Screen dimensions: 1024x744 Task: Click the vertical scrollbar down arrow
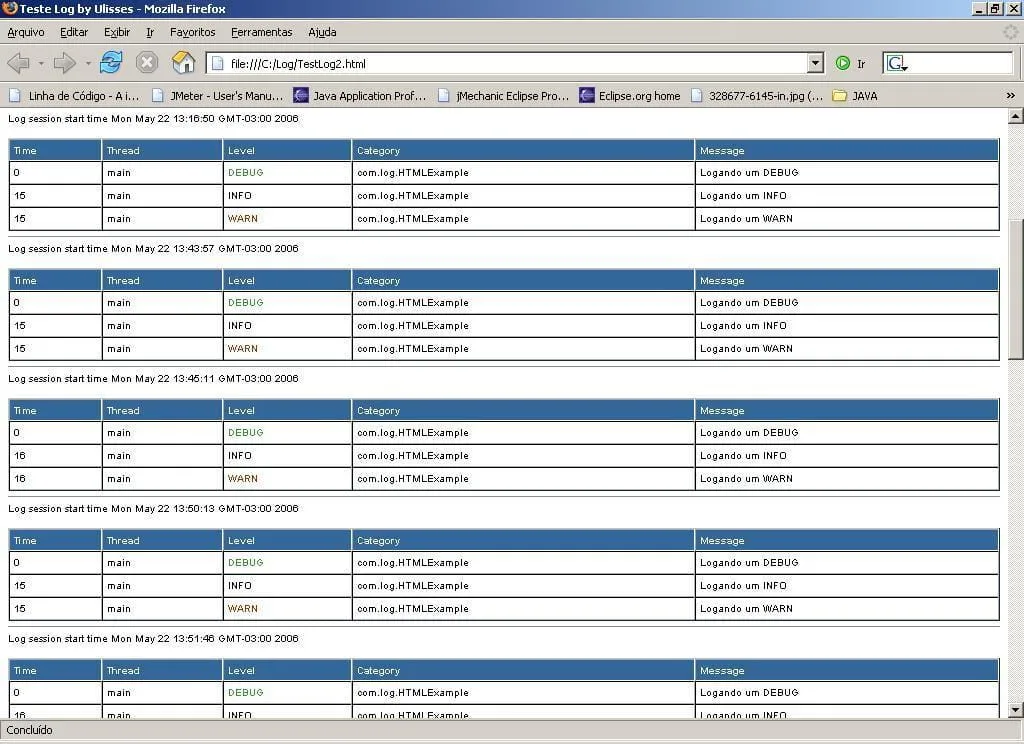(1015, 710)
